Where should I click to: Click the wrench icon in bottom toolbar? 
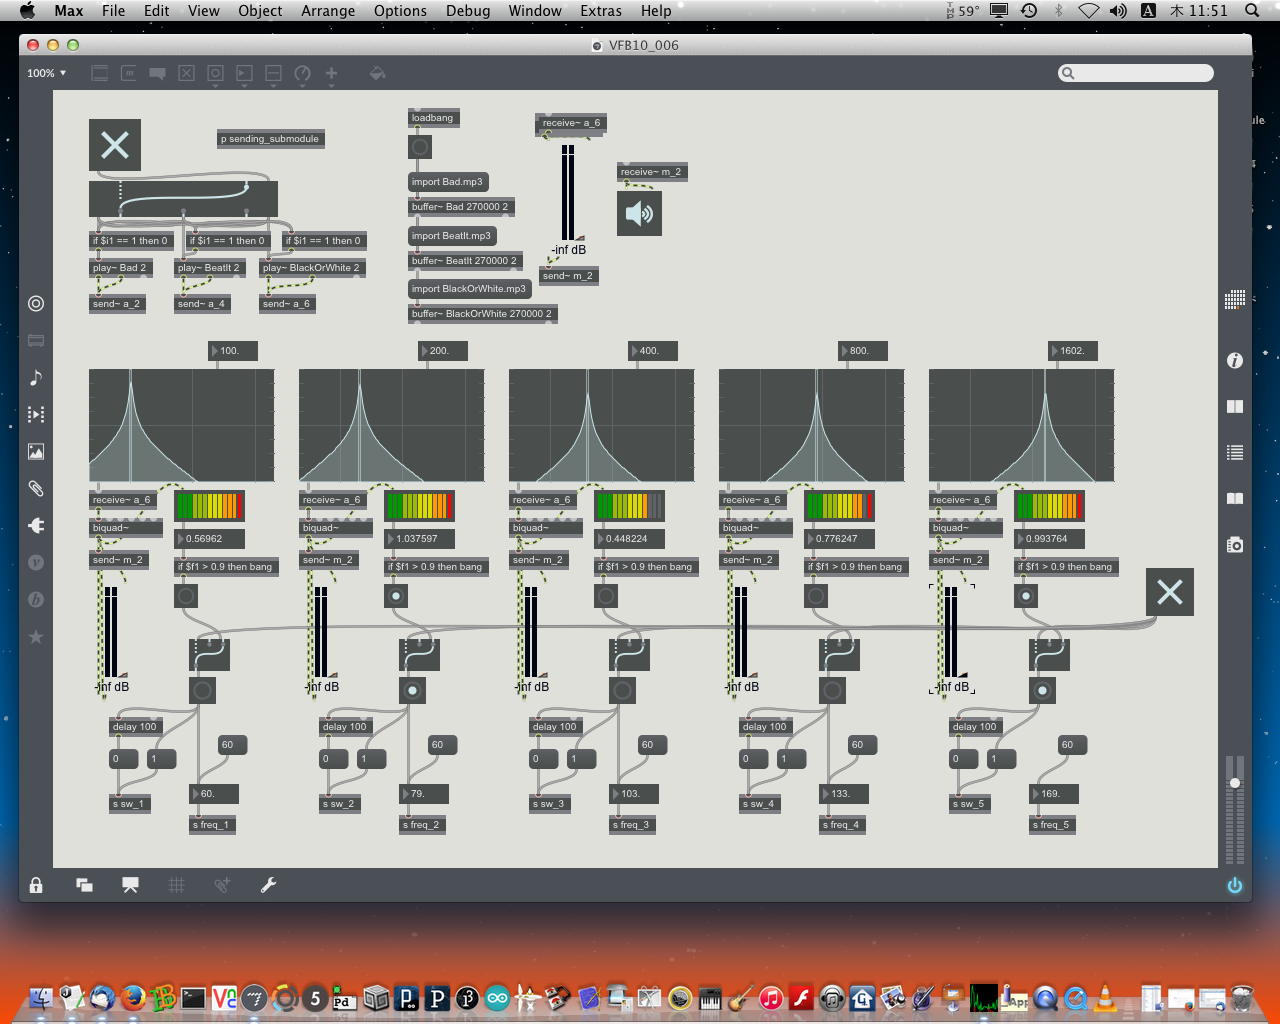pos(268,885)
